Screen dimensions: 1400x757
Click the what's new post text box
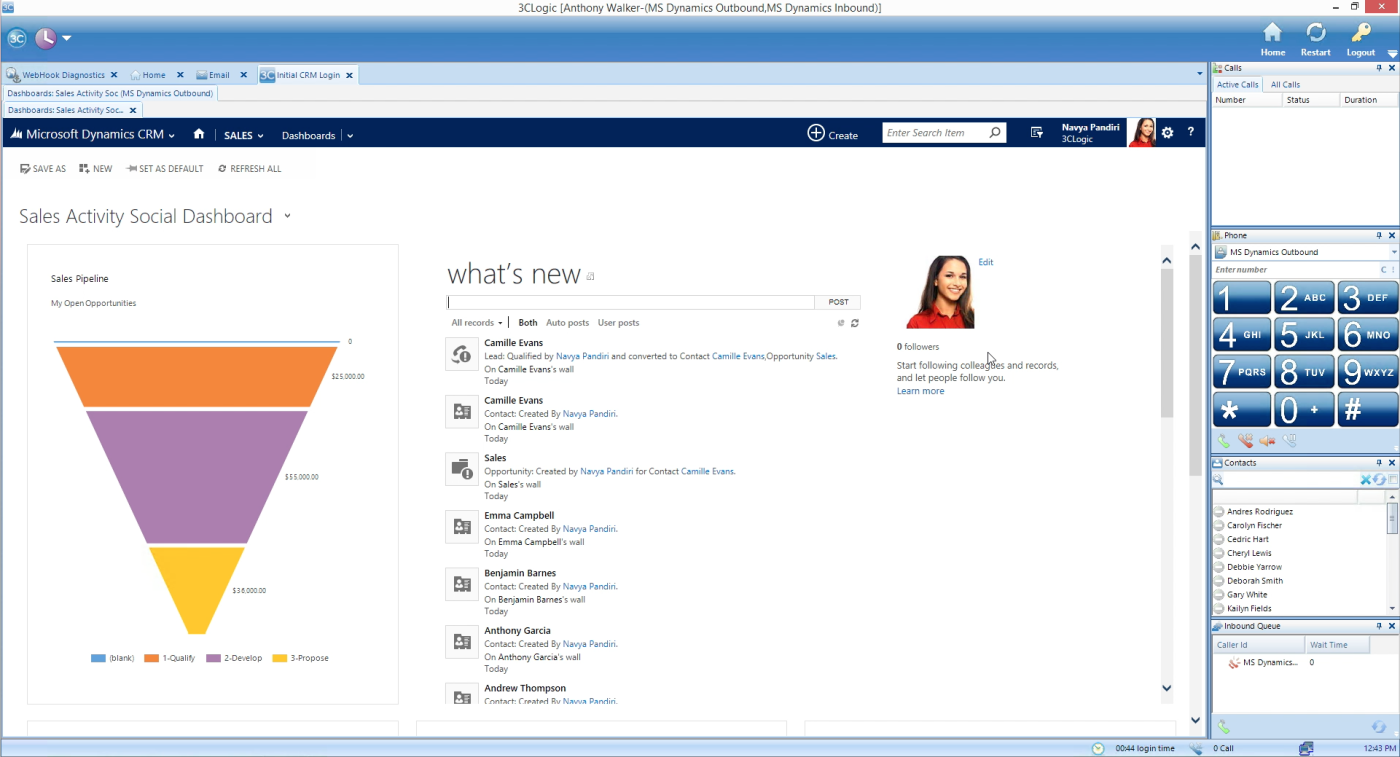tap(630, 302)
